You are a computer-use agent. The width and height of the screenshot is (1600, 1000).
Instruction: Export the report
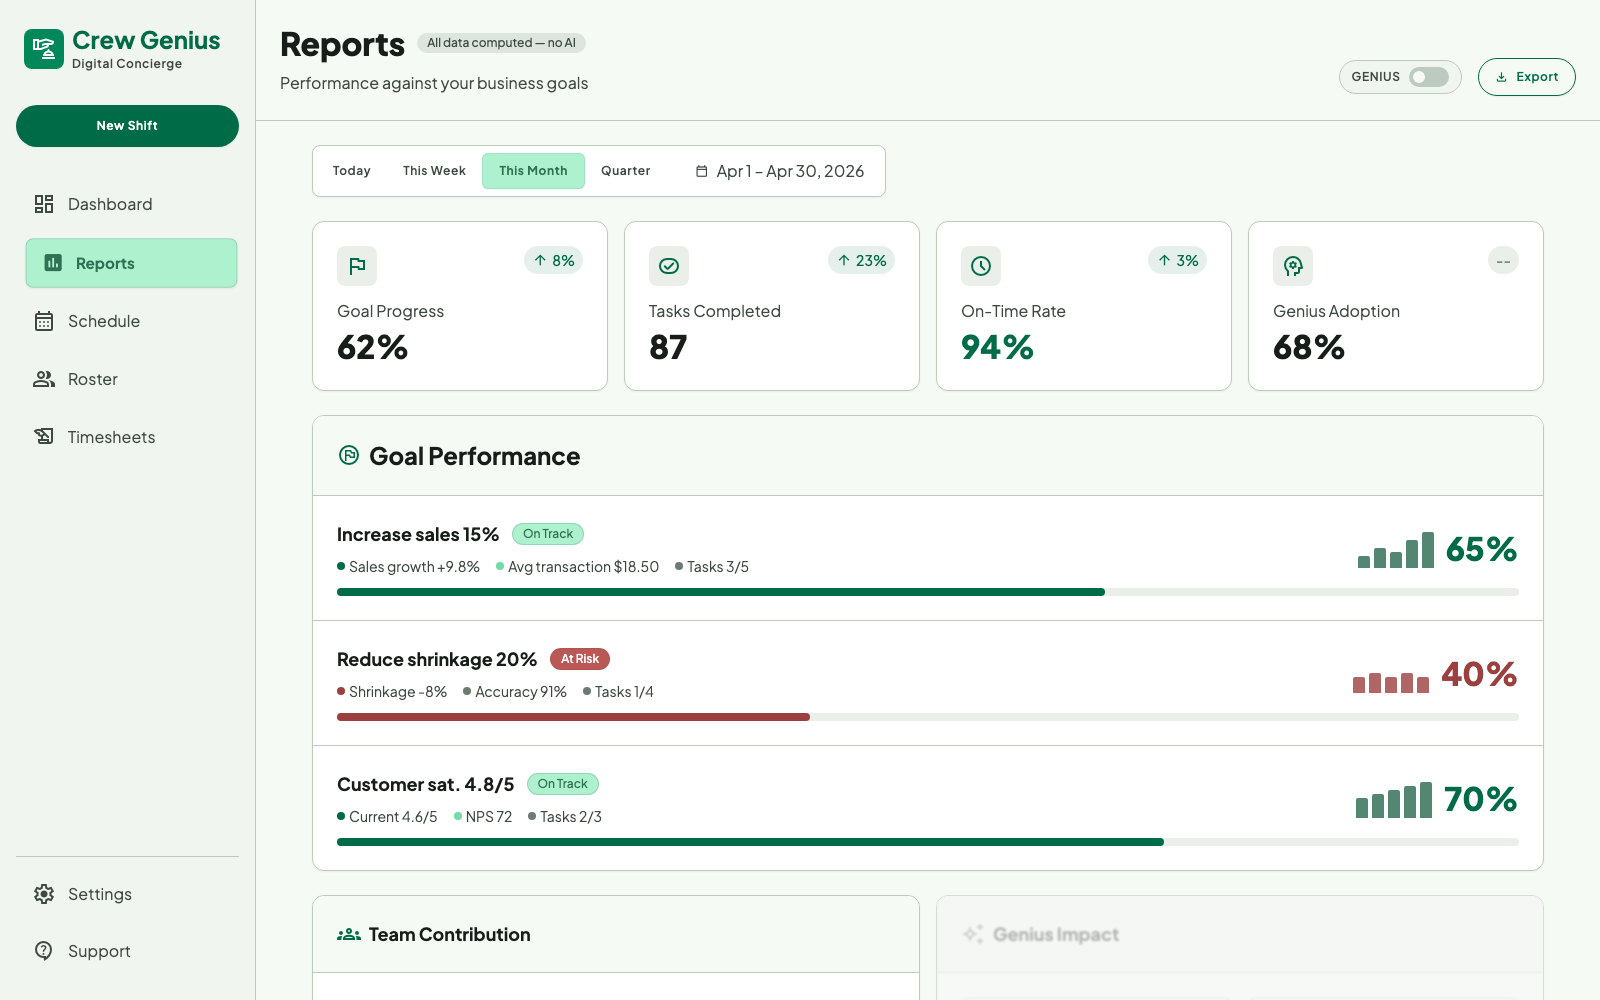point(1526,77)
